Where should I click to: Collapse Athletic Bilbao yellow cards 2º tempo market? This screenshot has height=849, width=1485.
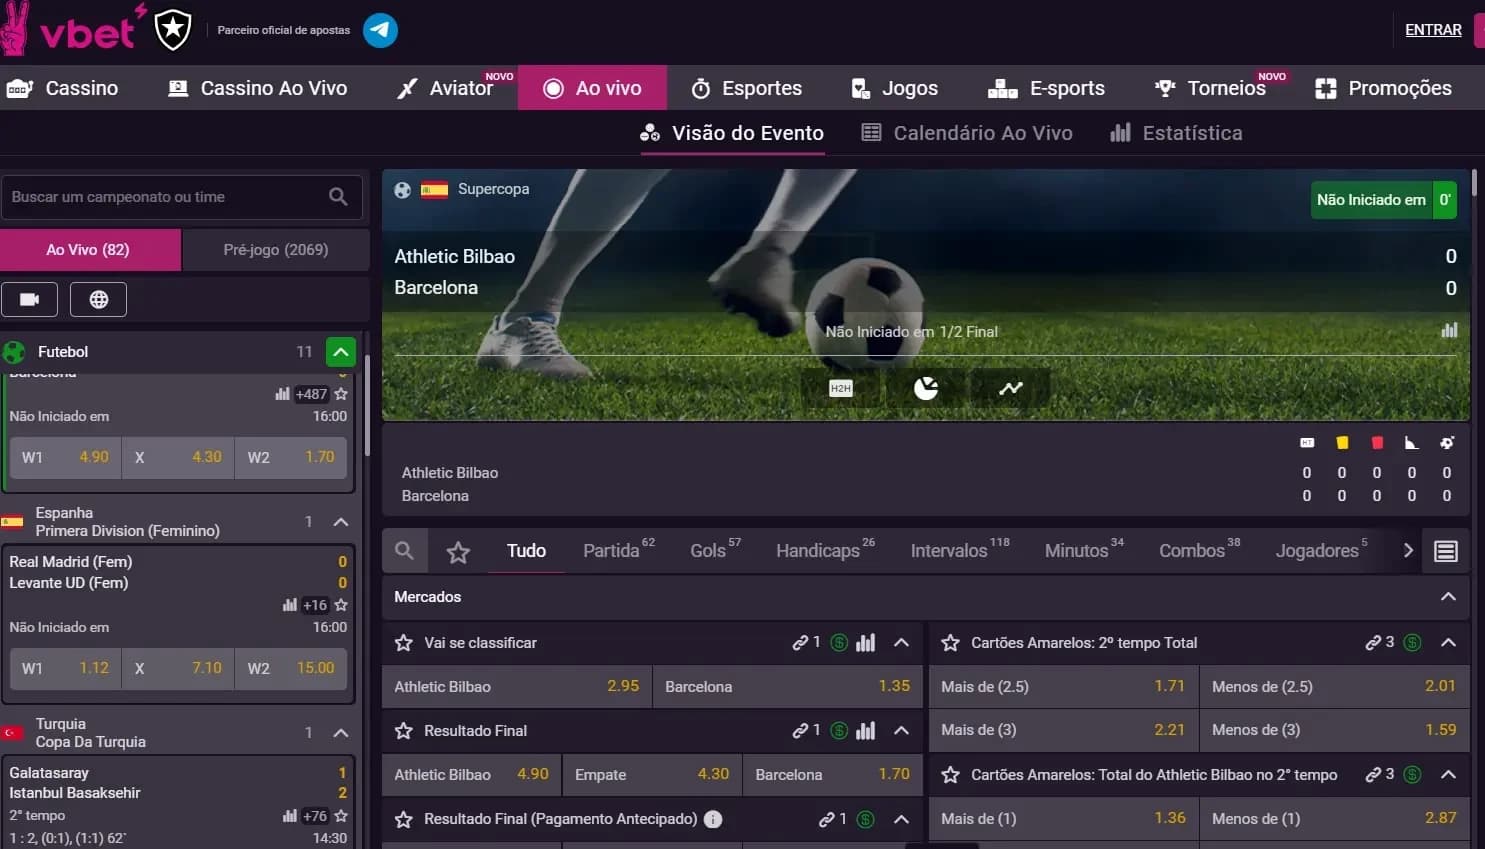[x=1448, y=775]
